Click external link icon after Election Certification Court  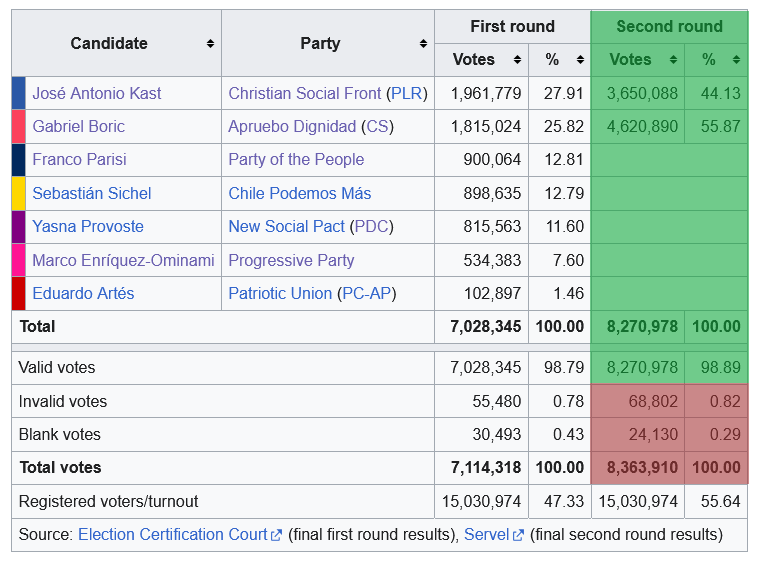point(276,535)
